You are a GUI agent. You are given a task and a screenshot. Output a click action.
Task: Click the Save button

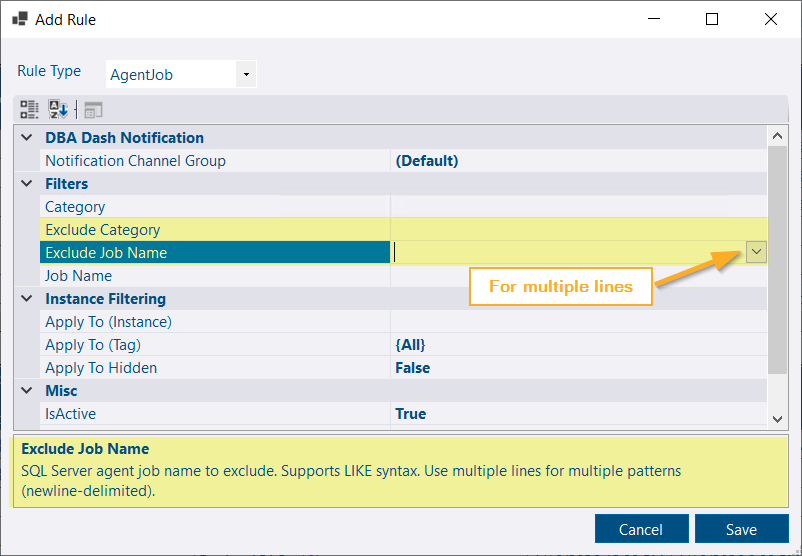(x=741, y=529)
